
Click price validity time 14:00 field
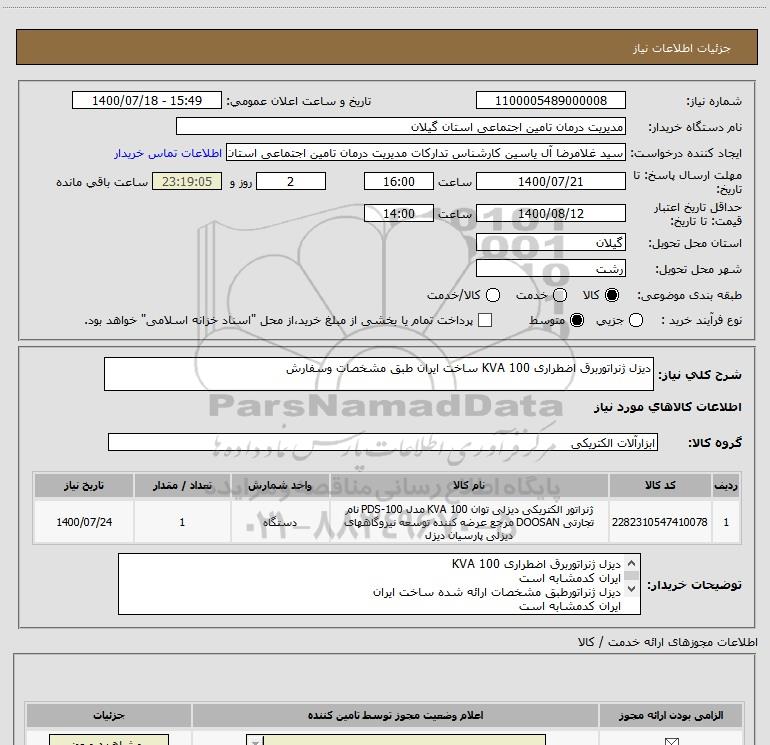[x=399, y=214]
